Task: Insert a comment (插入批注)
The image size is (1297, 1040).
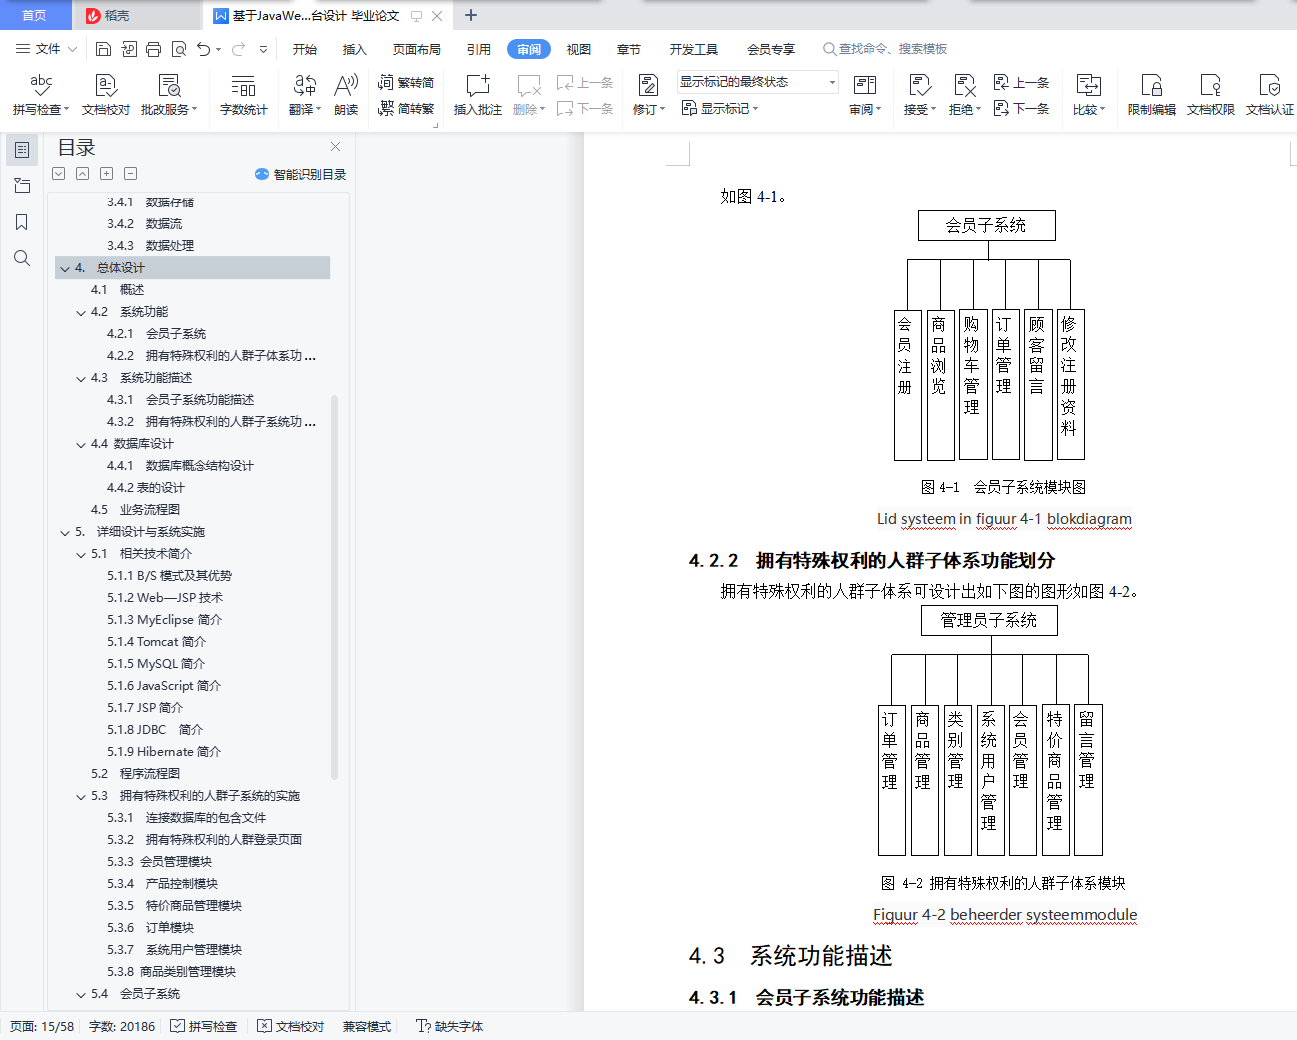Action: [478, 95]
